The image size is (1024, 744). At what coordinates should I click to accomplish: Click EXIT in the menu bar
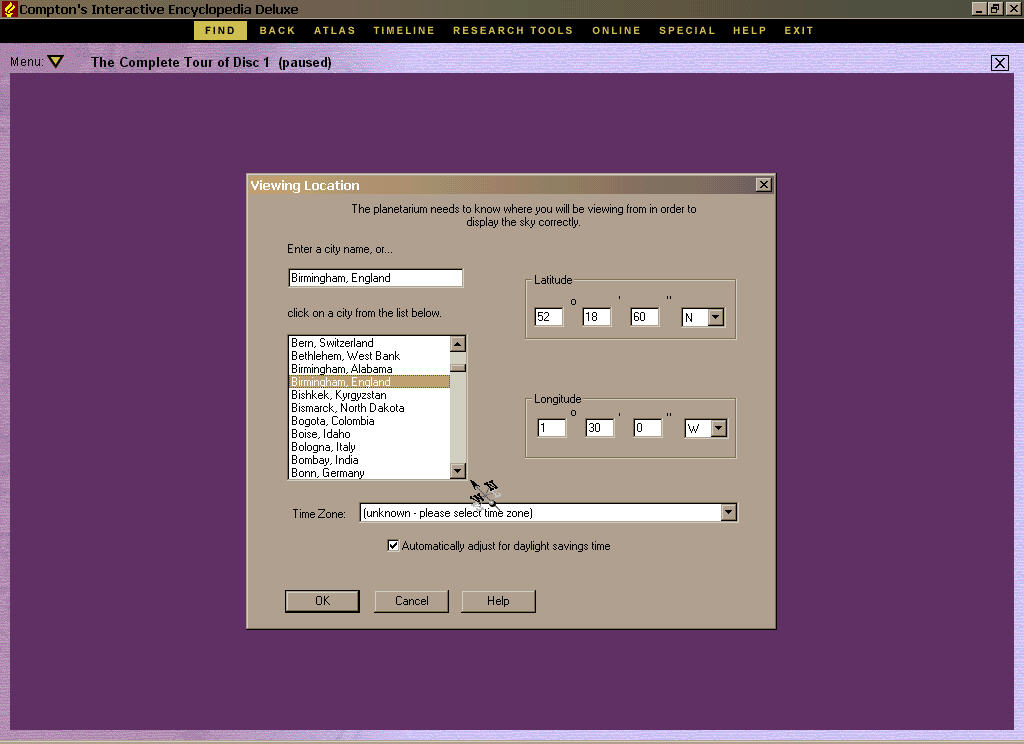coord(798,30)
